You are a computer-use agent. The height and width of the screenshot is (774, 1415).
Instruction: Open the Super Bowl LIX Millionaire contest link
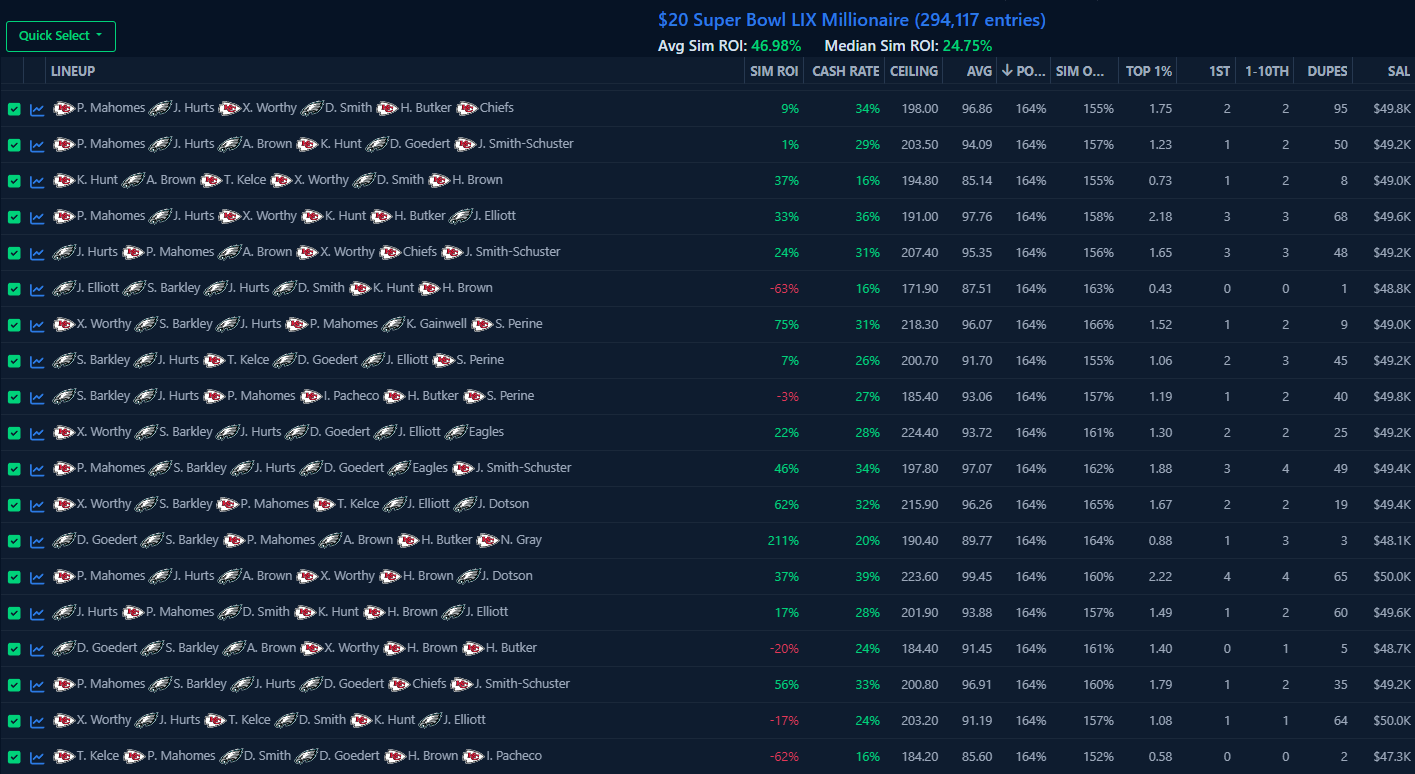click(852, 20)
